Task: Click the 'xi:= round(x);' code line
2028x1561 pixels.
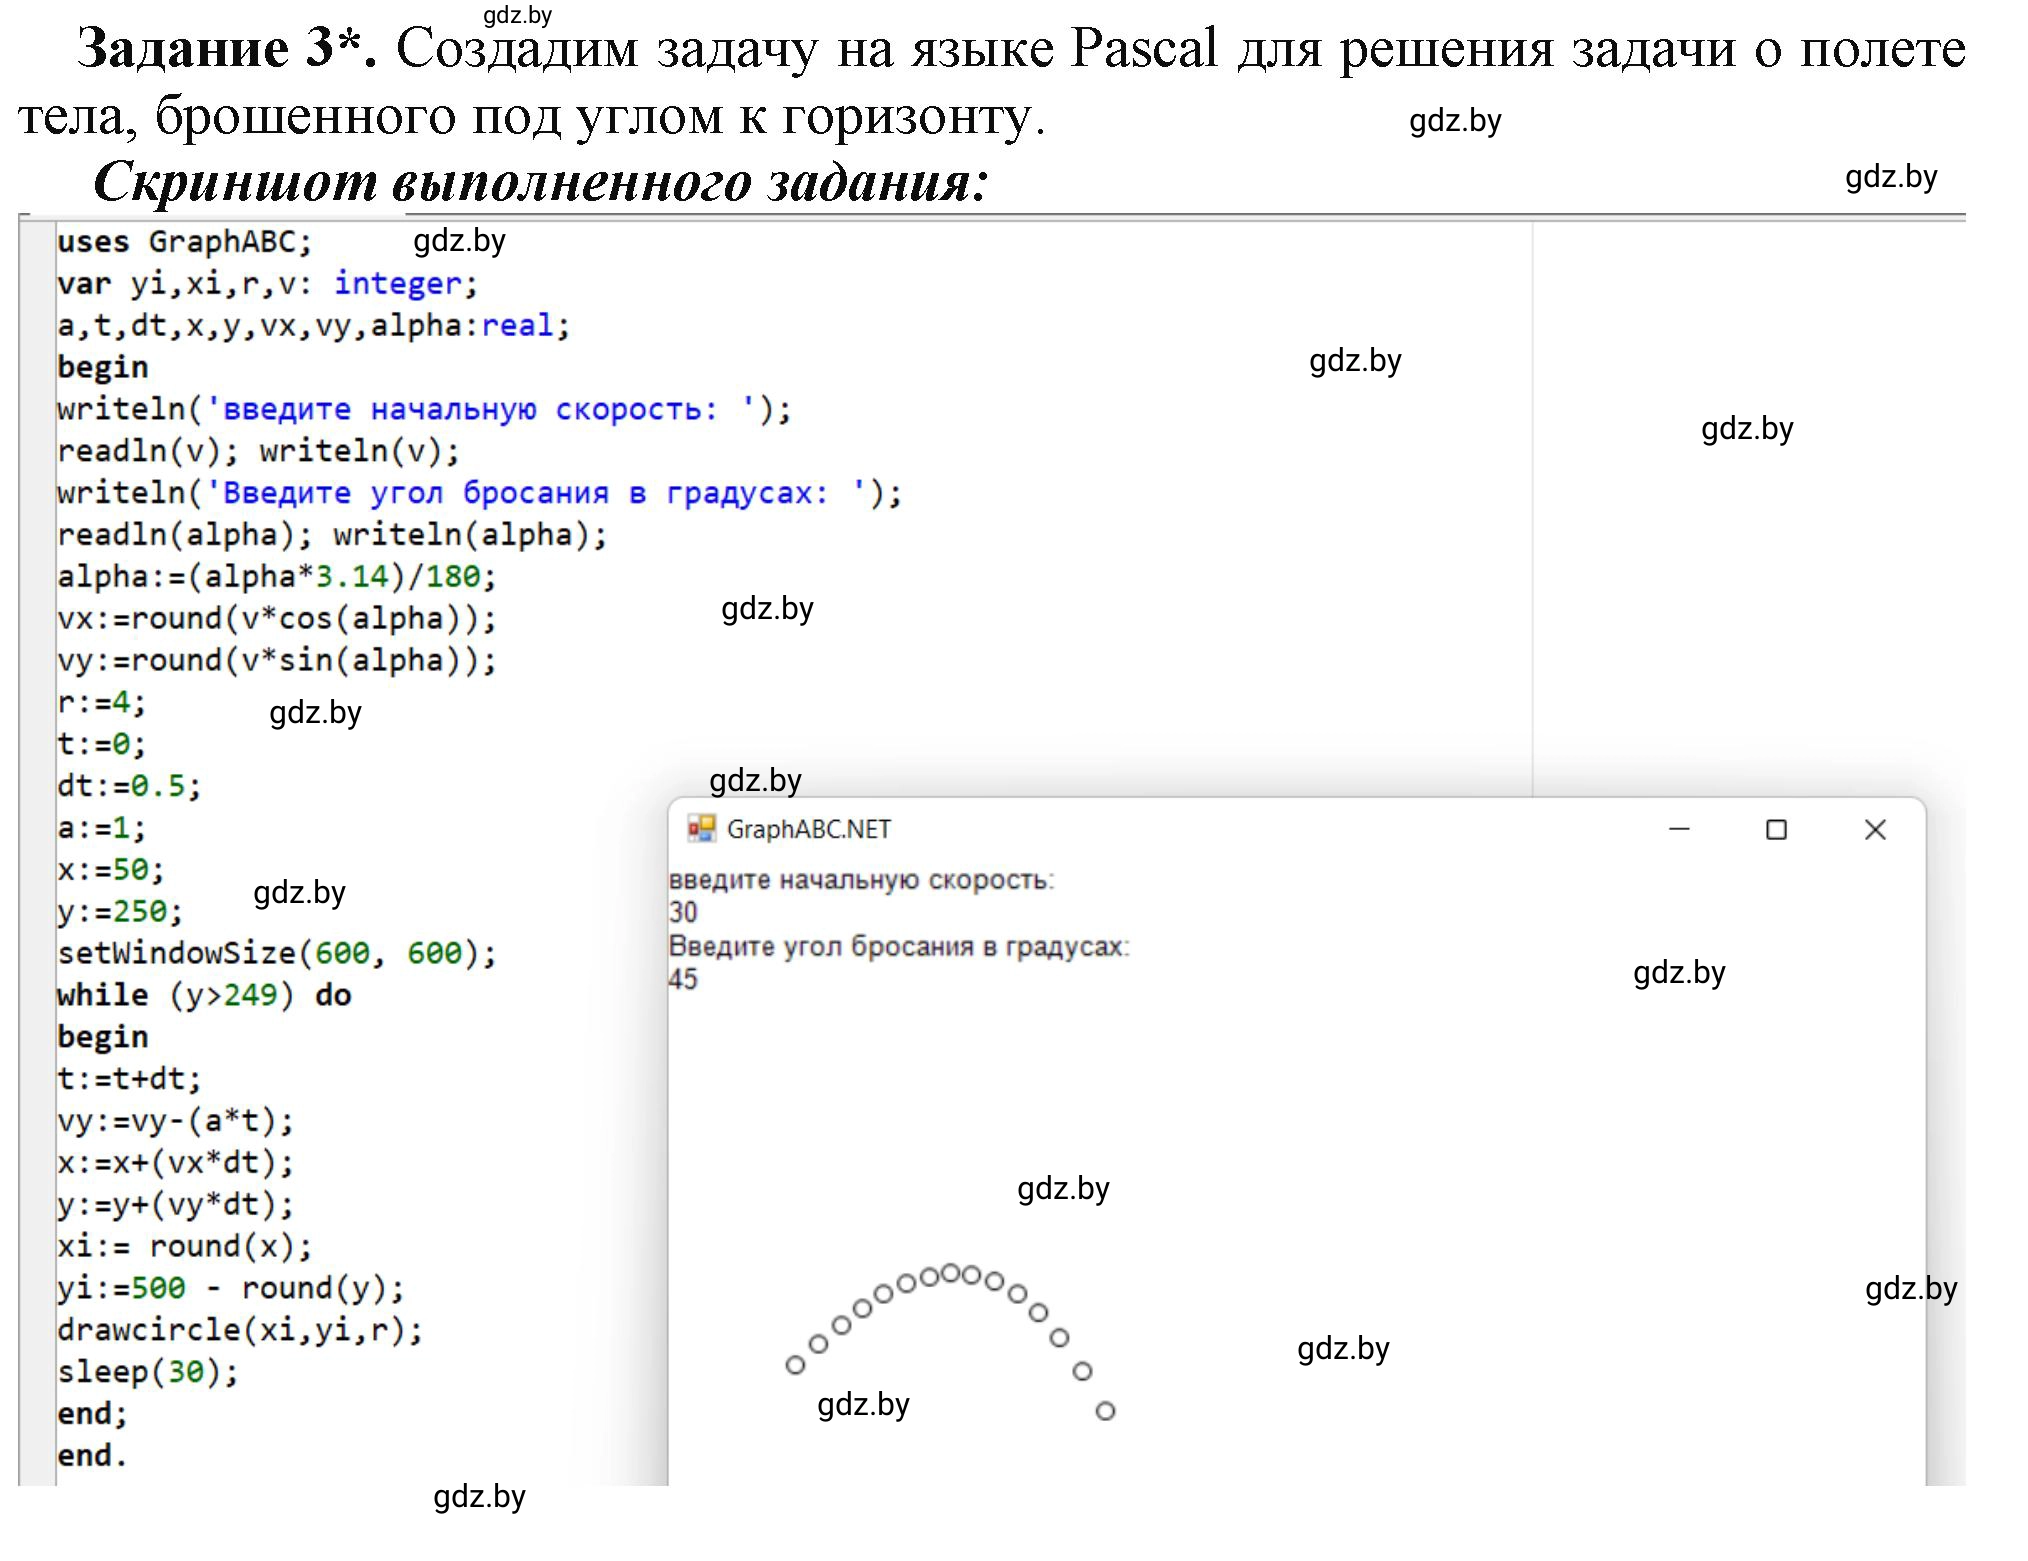Action: [185, 1247]
